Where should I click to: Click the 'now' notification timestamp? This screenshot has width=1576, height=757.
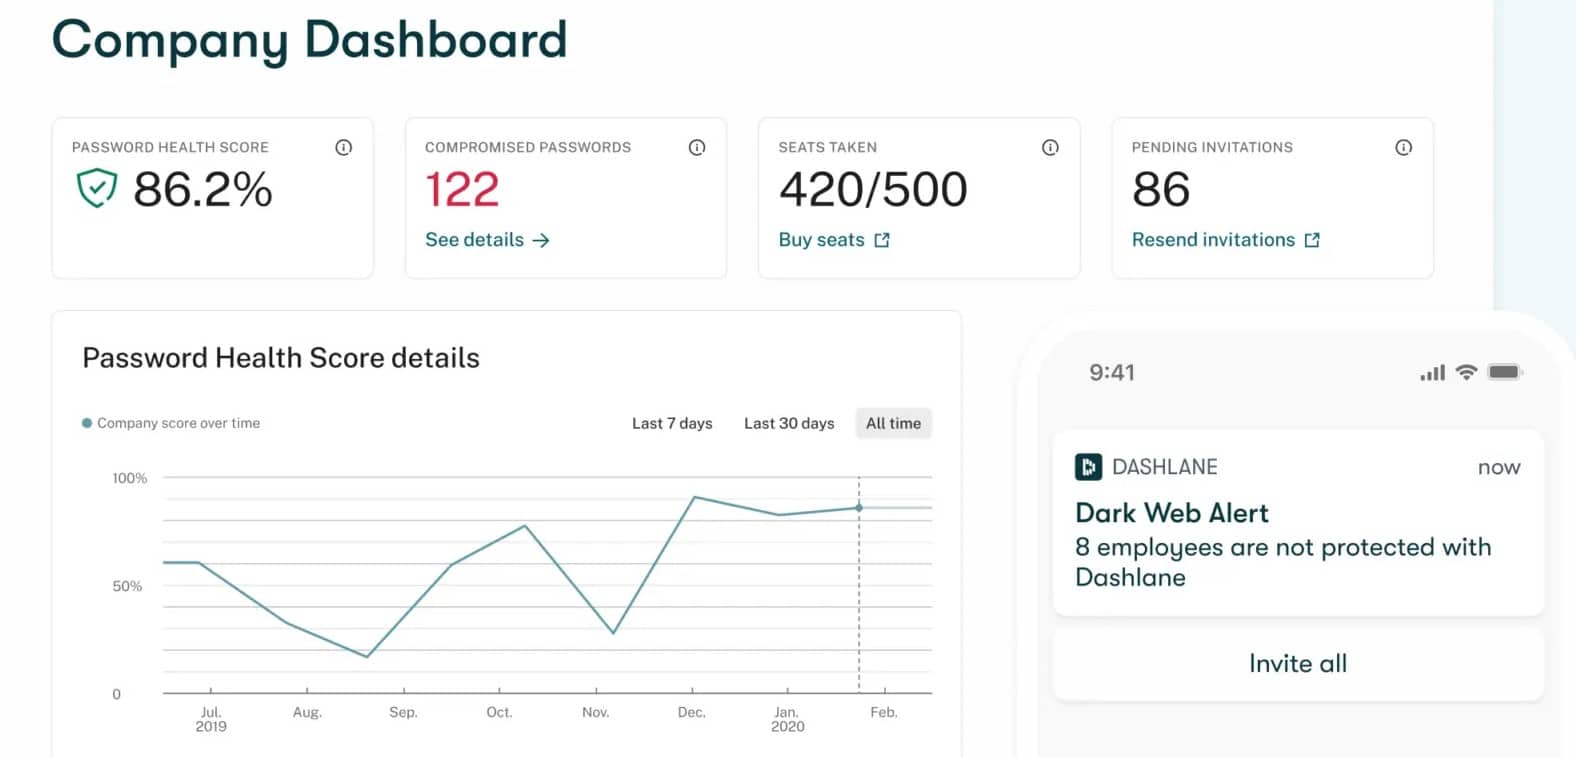coord(1499,467)
